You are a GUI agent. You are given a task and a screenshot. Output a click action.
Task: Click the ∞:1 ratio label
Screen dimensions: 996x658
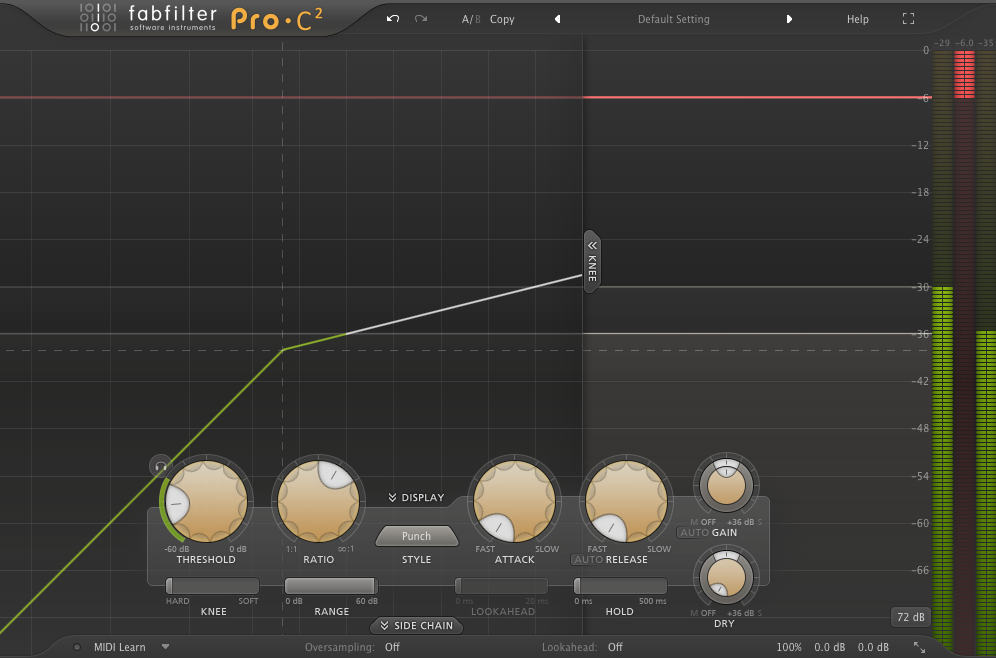(346, 549)
